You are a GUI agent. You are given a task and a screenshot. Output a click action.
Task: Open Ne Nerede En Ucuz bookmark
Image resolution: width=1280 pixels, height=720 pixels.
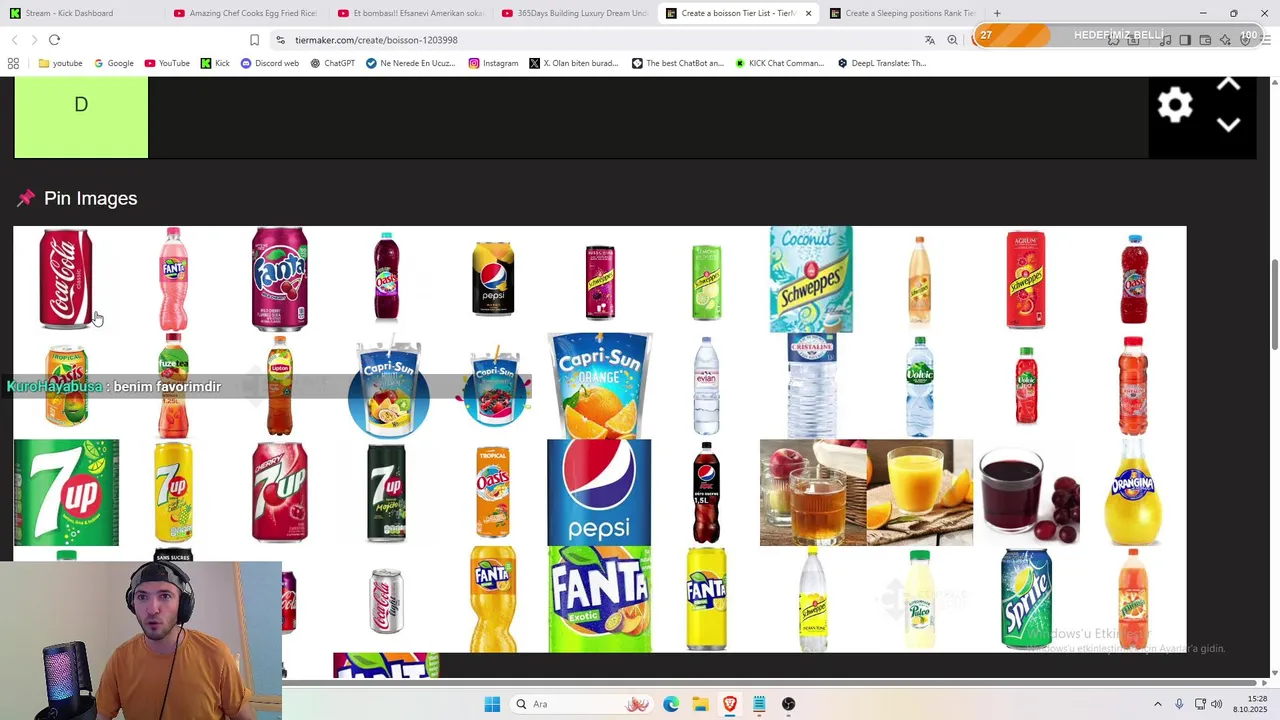pos(410,63)
